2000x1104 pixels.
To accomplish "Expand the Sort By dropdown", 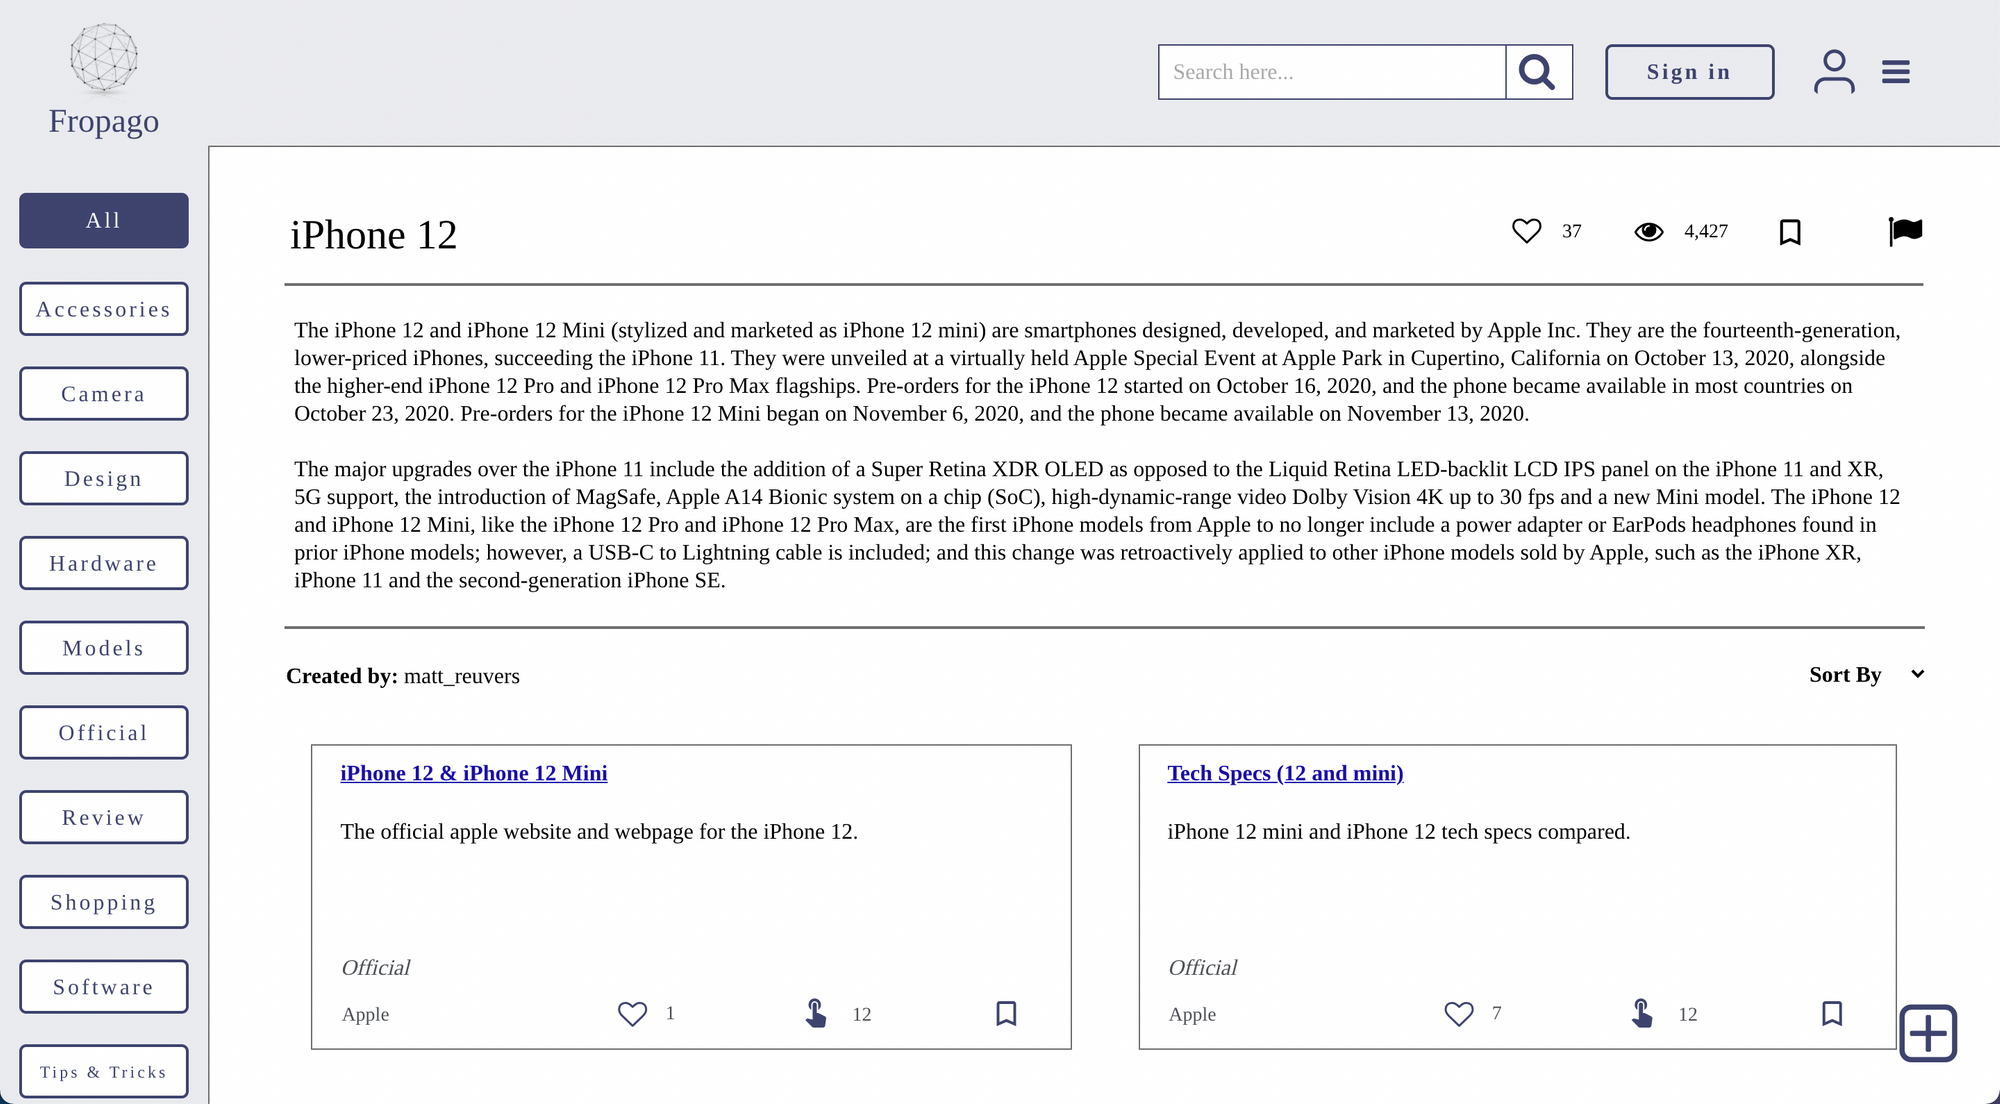I will 1917,674.
